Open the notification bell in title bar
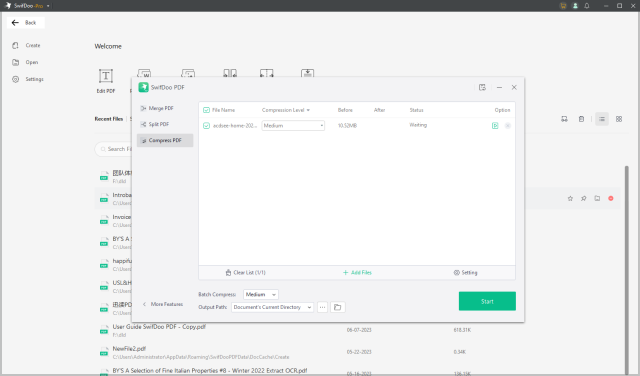Image resolution: width=640 pixels, height=376 pixels. [587, 6]
